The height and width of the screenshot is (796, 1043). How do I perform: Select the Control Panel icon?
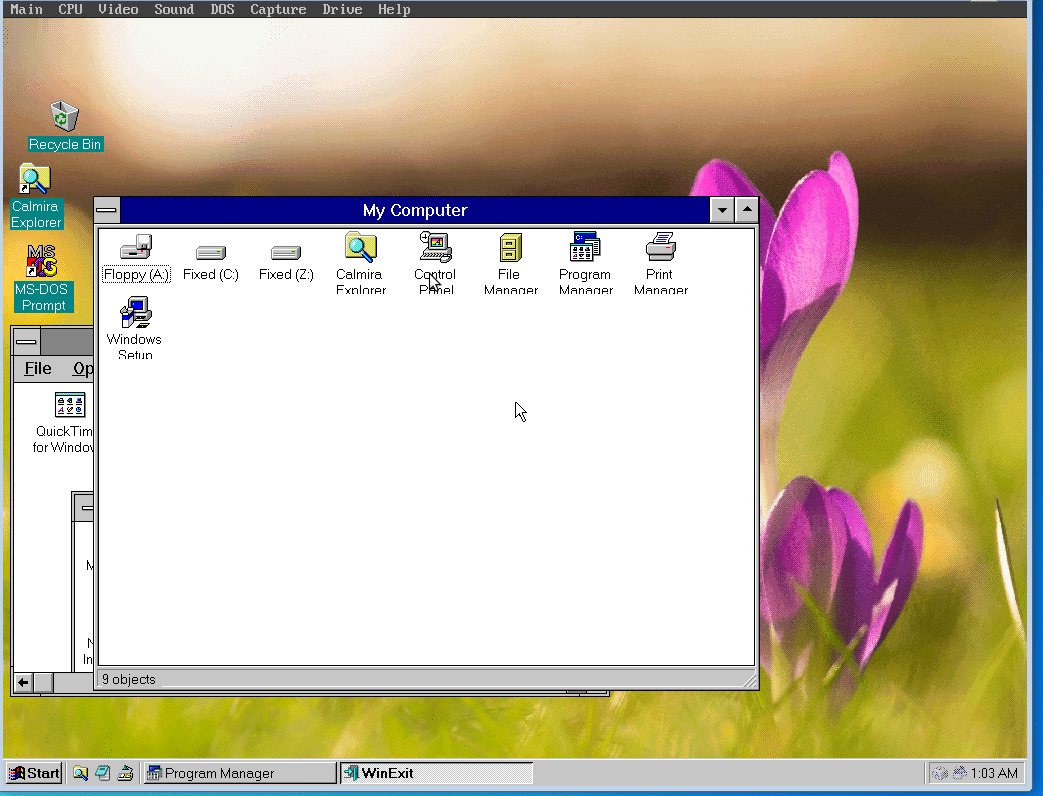coord(436,247)
